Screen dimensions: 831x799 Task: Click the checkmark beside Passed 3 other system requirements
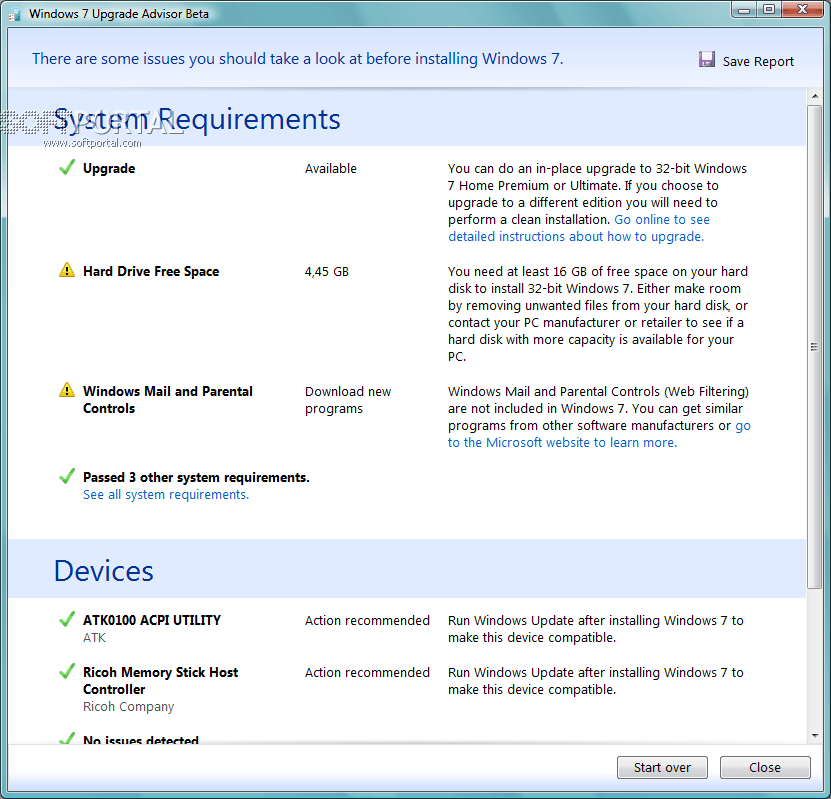(67, 476)
